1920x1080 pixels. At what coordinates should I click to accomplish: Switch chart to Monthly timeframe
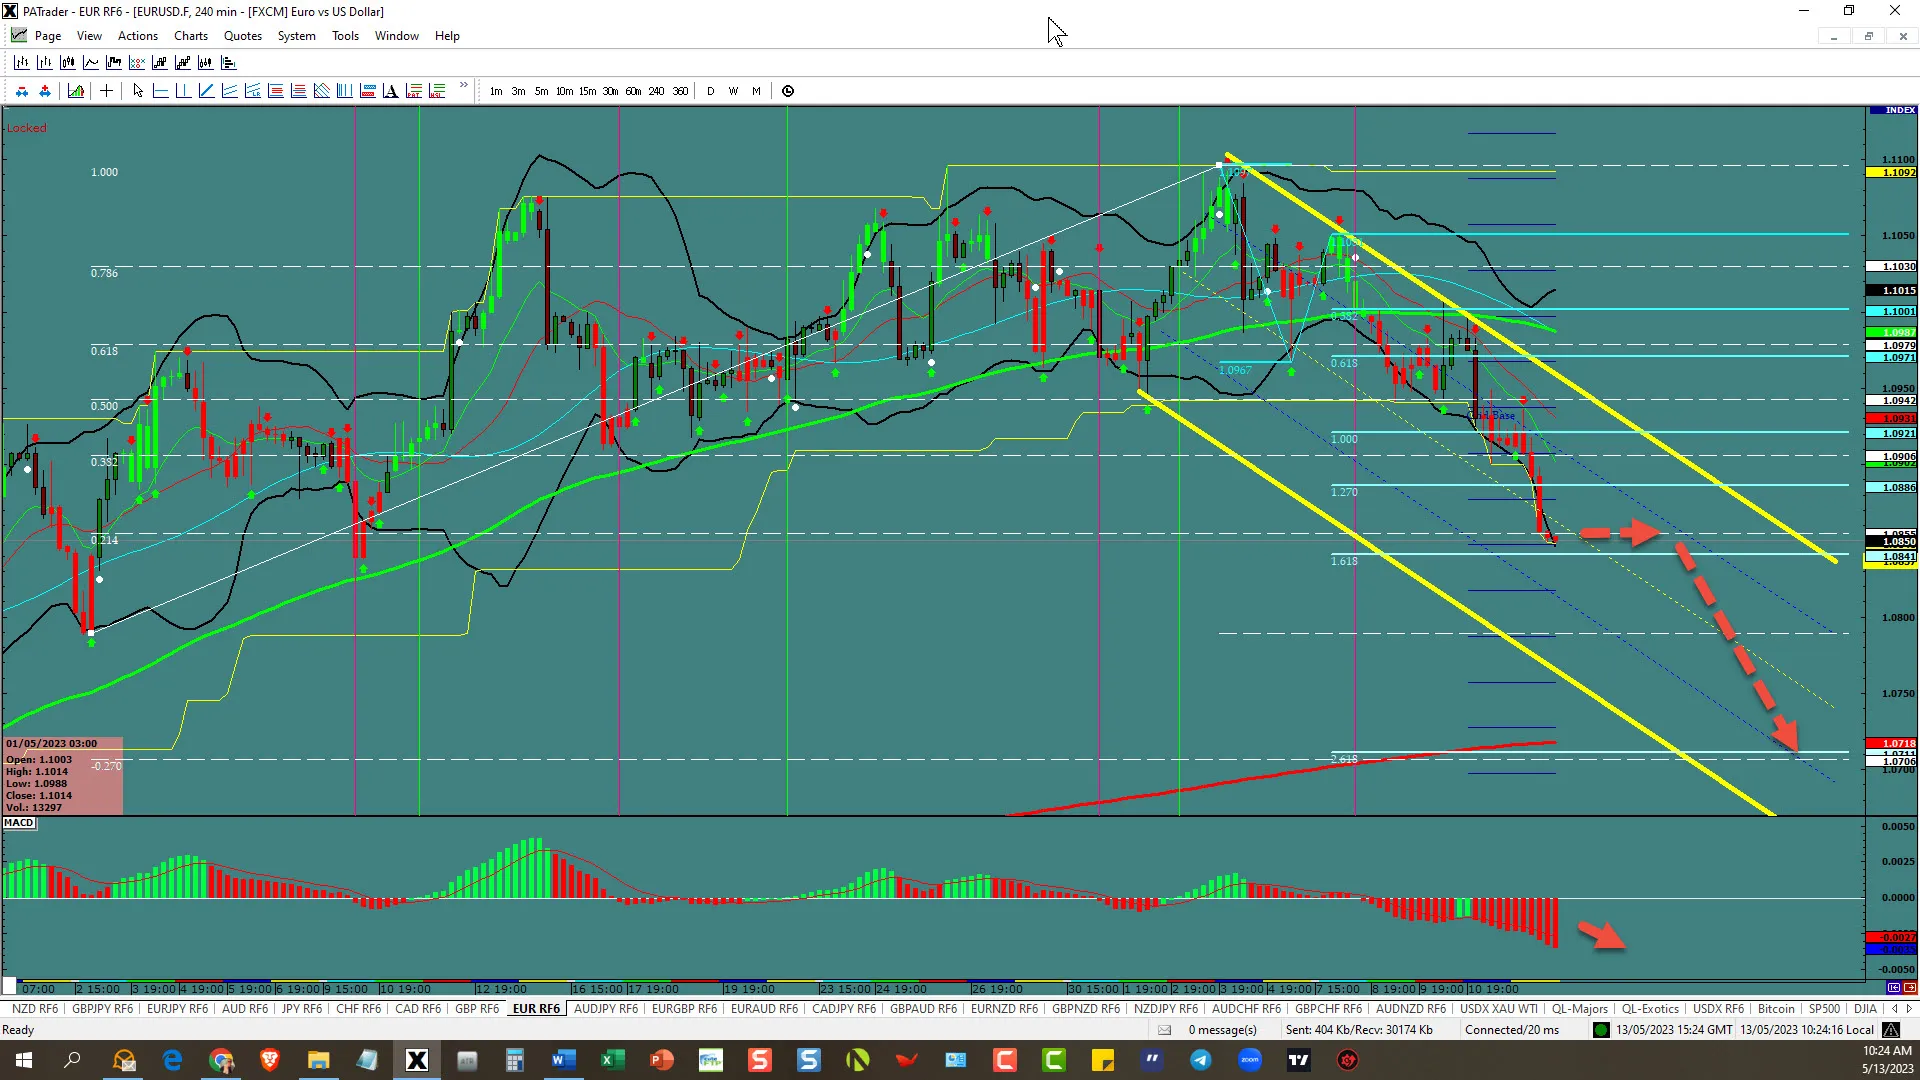(756, 91)
